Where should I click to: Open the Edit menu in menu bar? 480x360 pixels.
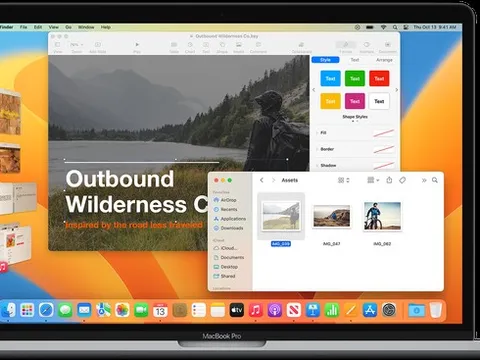38,27
